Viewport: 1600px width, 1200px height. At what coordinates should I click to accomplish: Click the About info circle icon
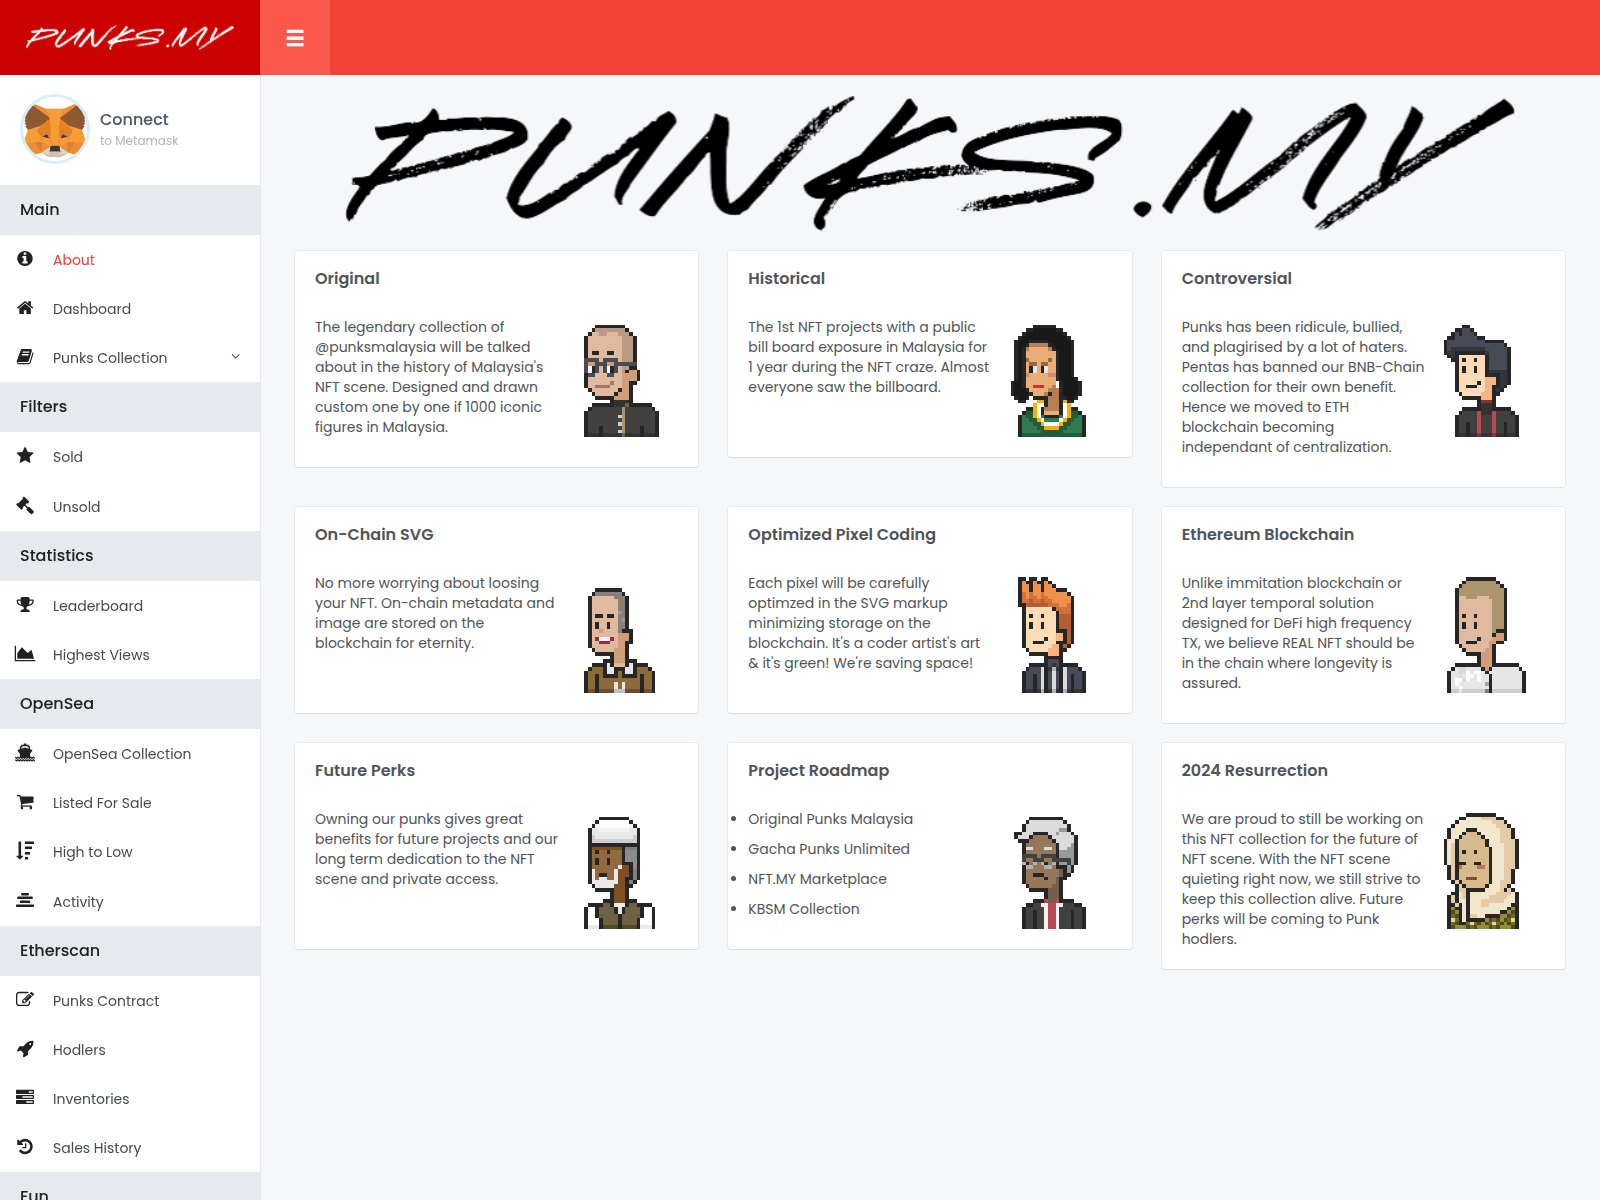26,259
